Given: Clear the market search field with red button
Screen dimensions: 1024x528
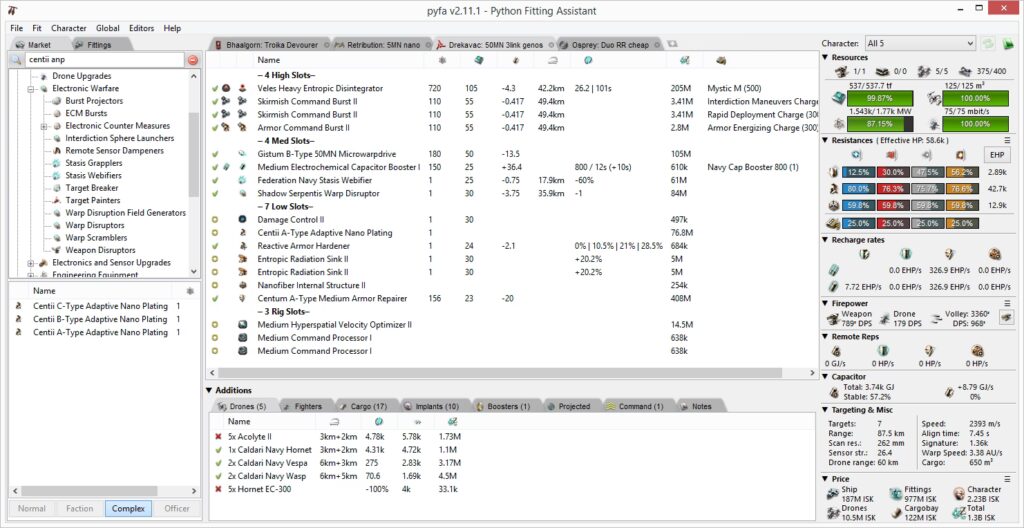Looking at the screenshot, I should [x=193, y=60].
